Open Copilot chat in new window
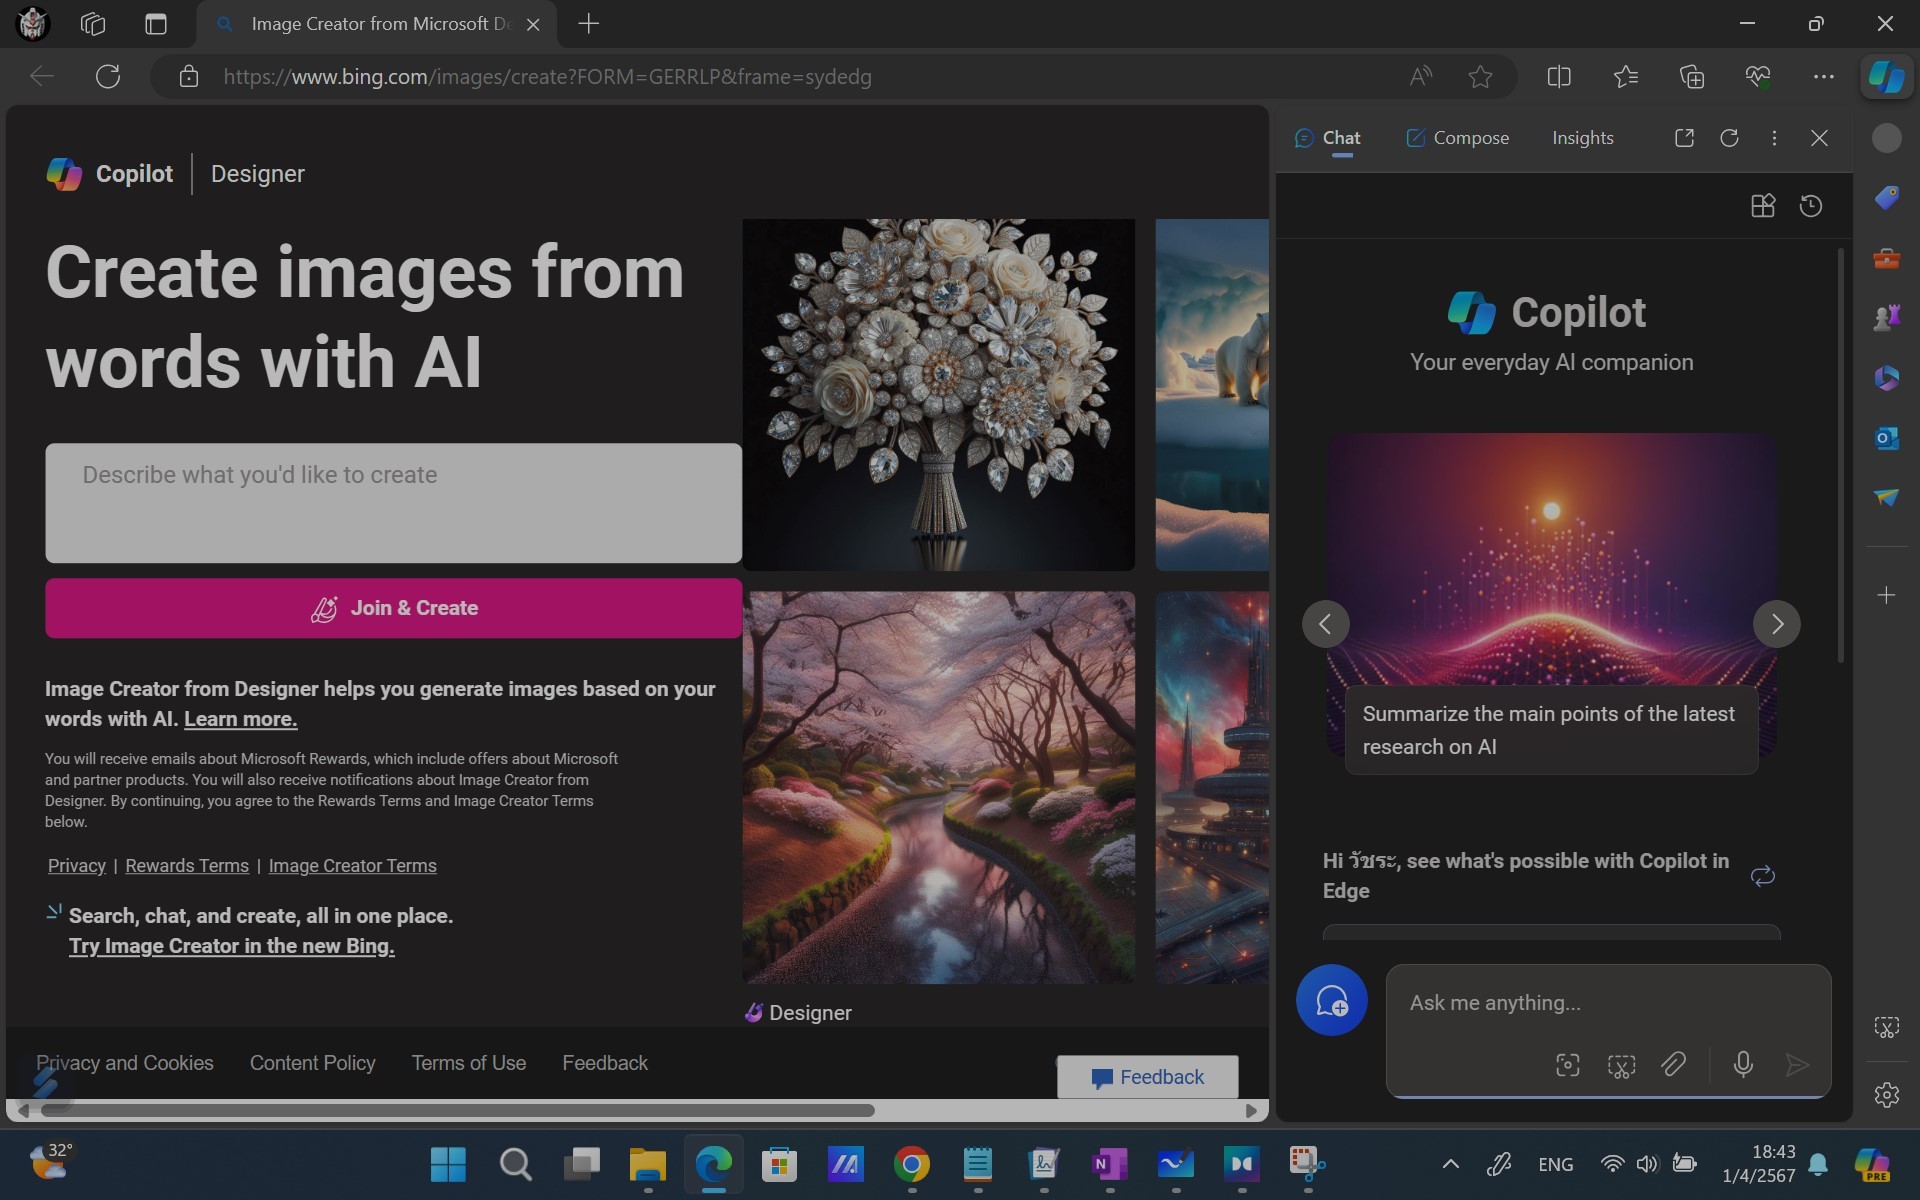Viewport: 1920px width, 1200px height. pos(1684,138)
